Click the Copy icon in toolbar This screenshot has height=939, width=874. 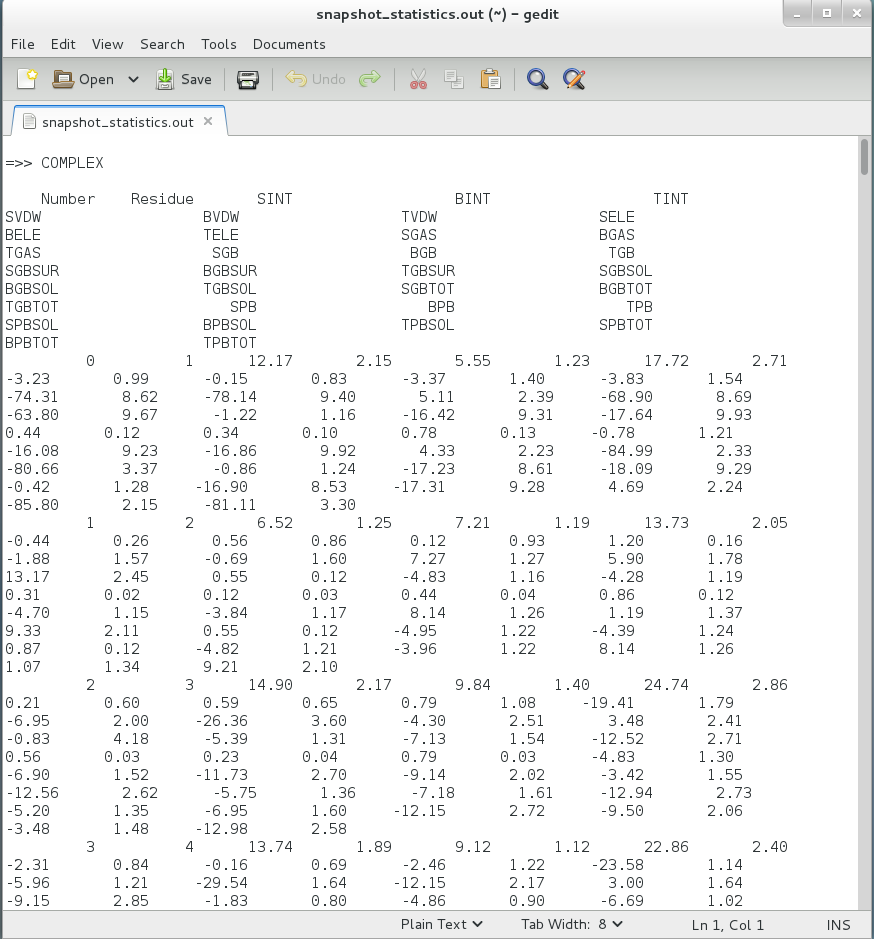(454, 79)
